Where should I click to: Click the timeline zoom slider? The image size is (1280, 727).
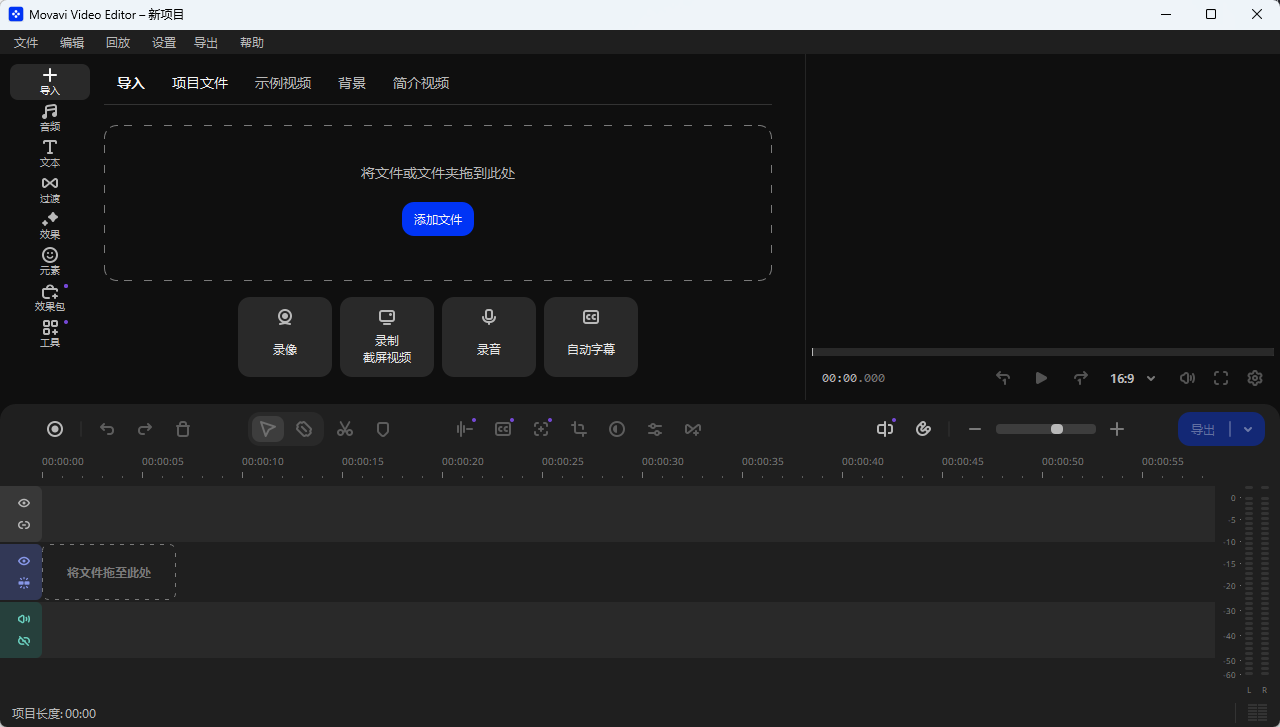click(x=1046, y=429)
